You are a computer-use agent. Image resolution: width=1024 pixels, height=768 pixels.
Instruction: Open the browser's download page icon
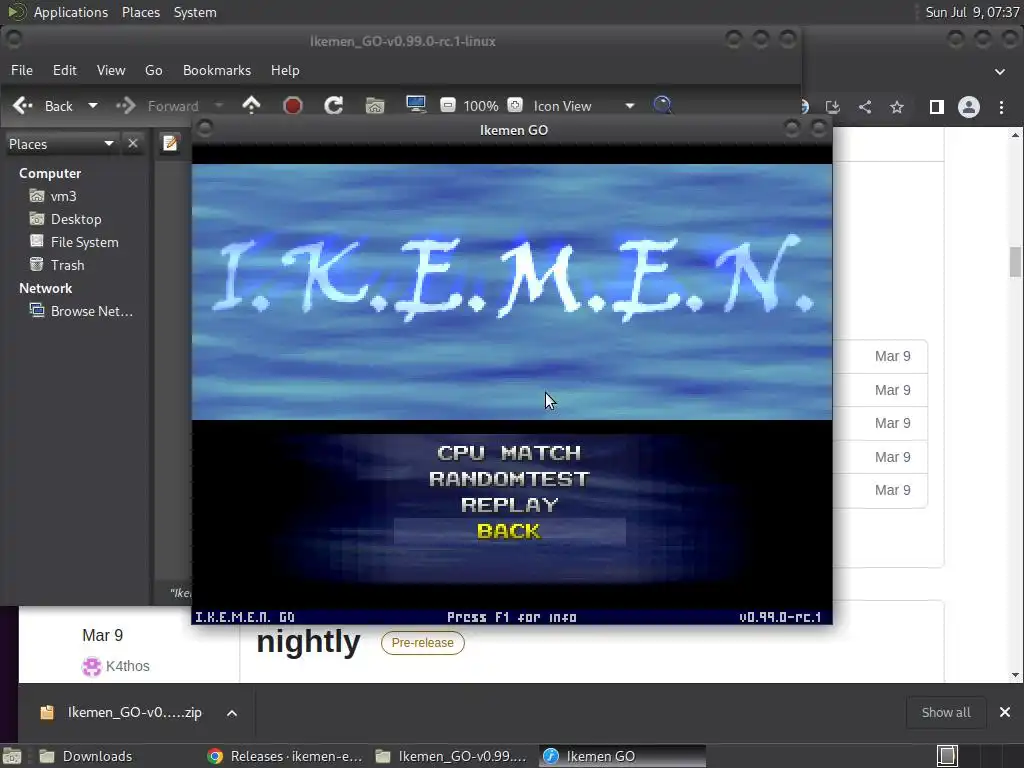click(x=833, y=106)
